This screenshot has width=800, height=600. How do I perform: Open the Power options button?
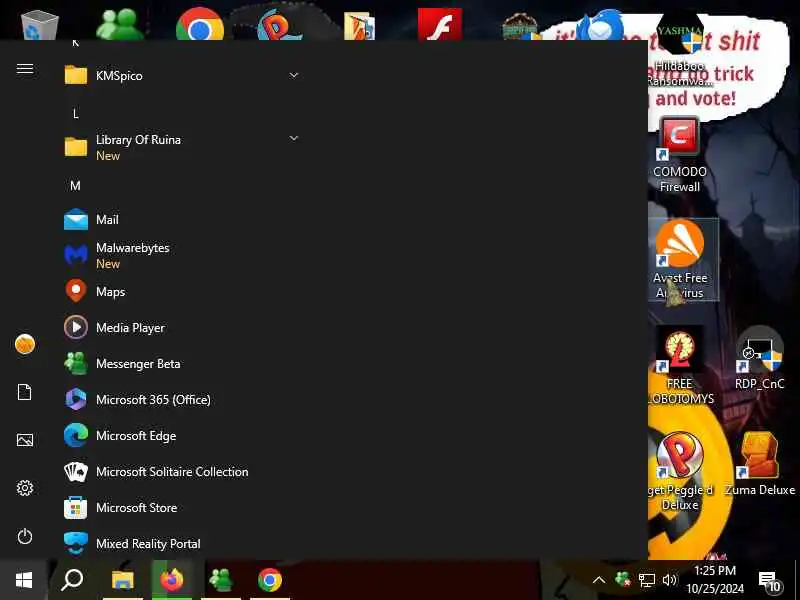coord(24,536)
